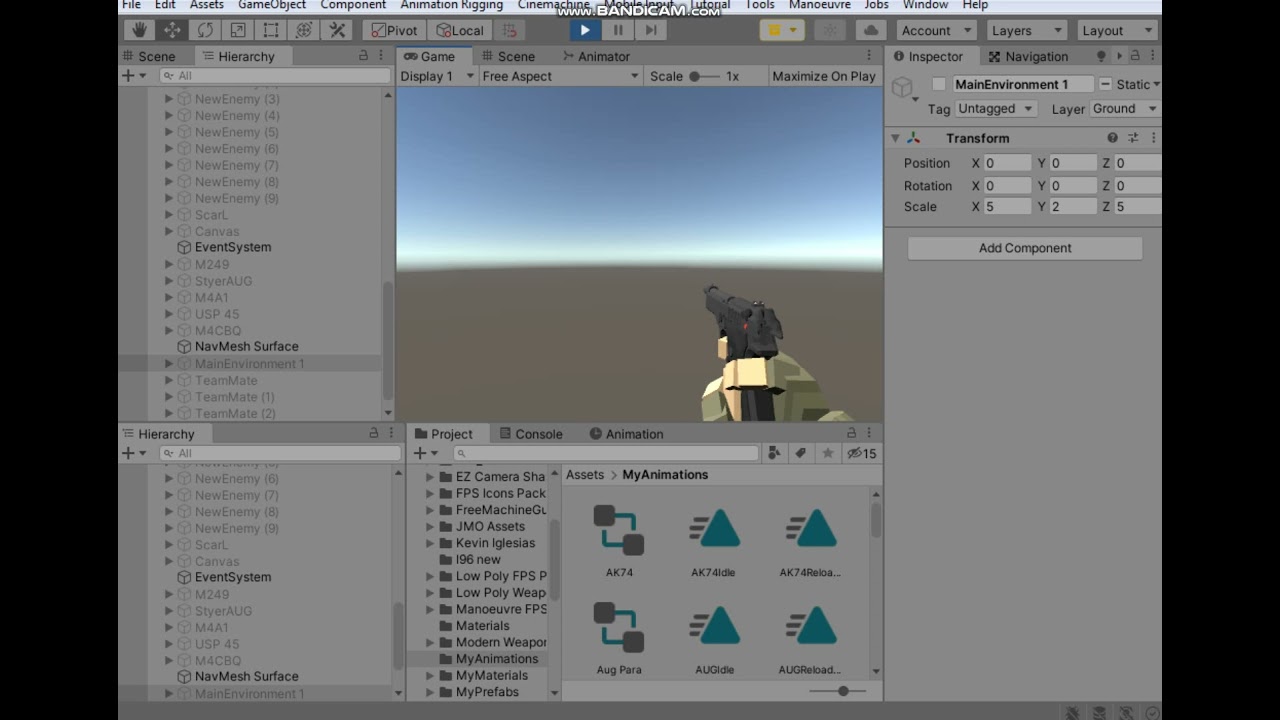Open the Account dropdown
This screenshot has height=720, width=1280.
936,30
